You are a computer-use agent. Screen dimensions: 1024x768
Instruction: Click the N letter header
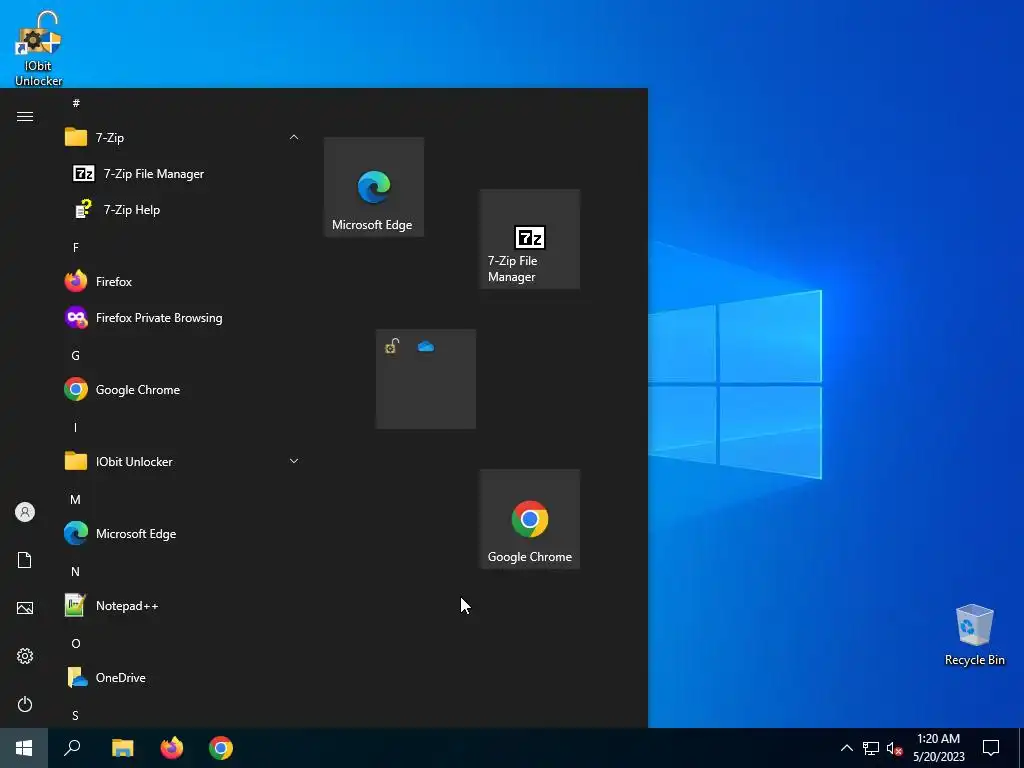76,571
